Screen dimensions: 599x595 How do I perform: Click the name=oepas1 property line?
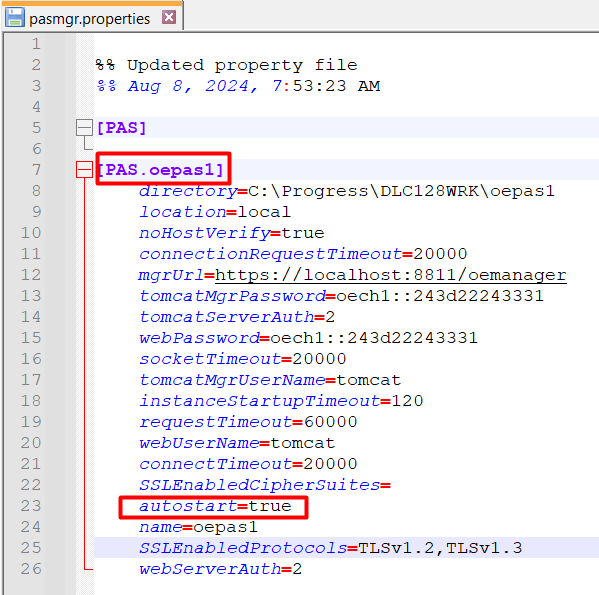click(198, 527)
